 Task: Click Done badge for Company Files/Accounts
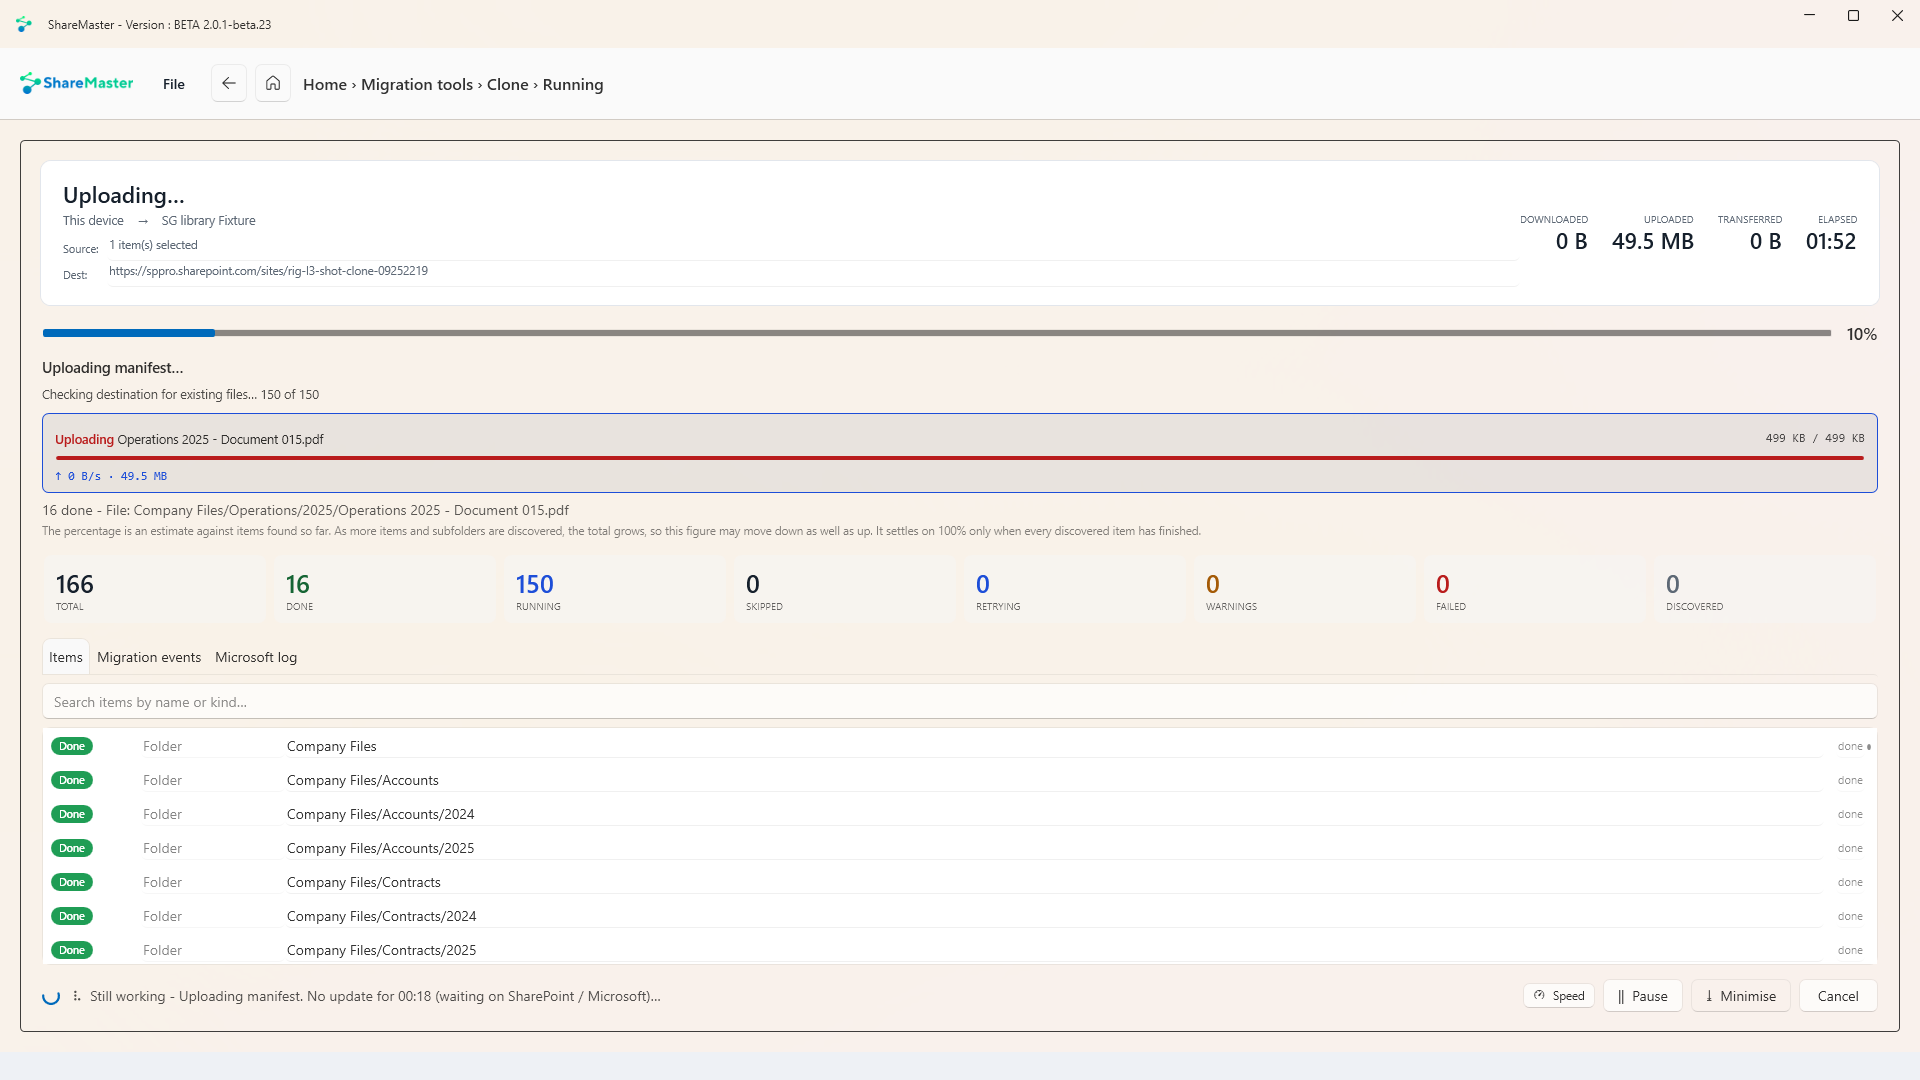point(72,780)
